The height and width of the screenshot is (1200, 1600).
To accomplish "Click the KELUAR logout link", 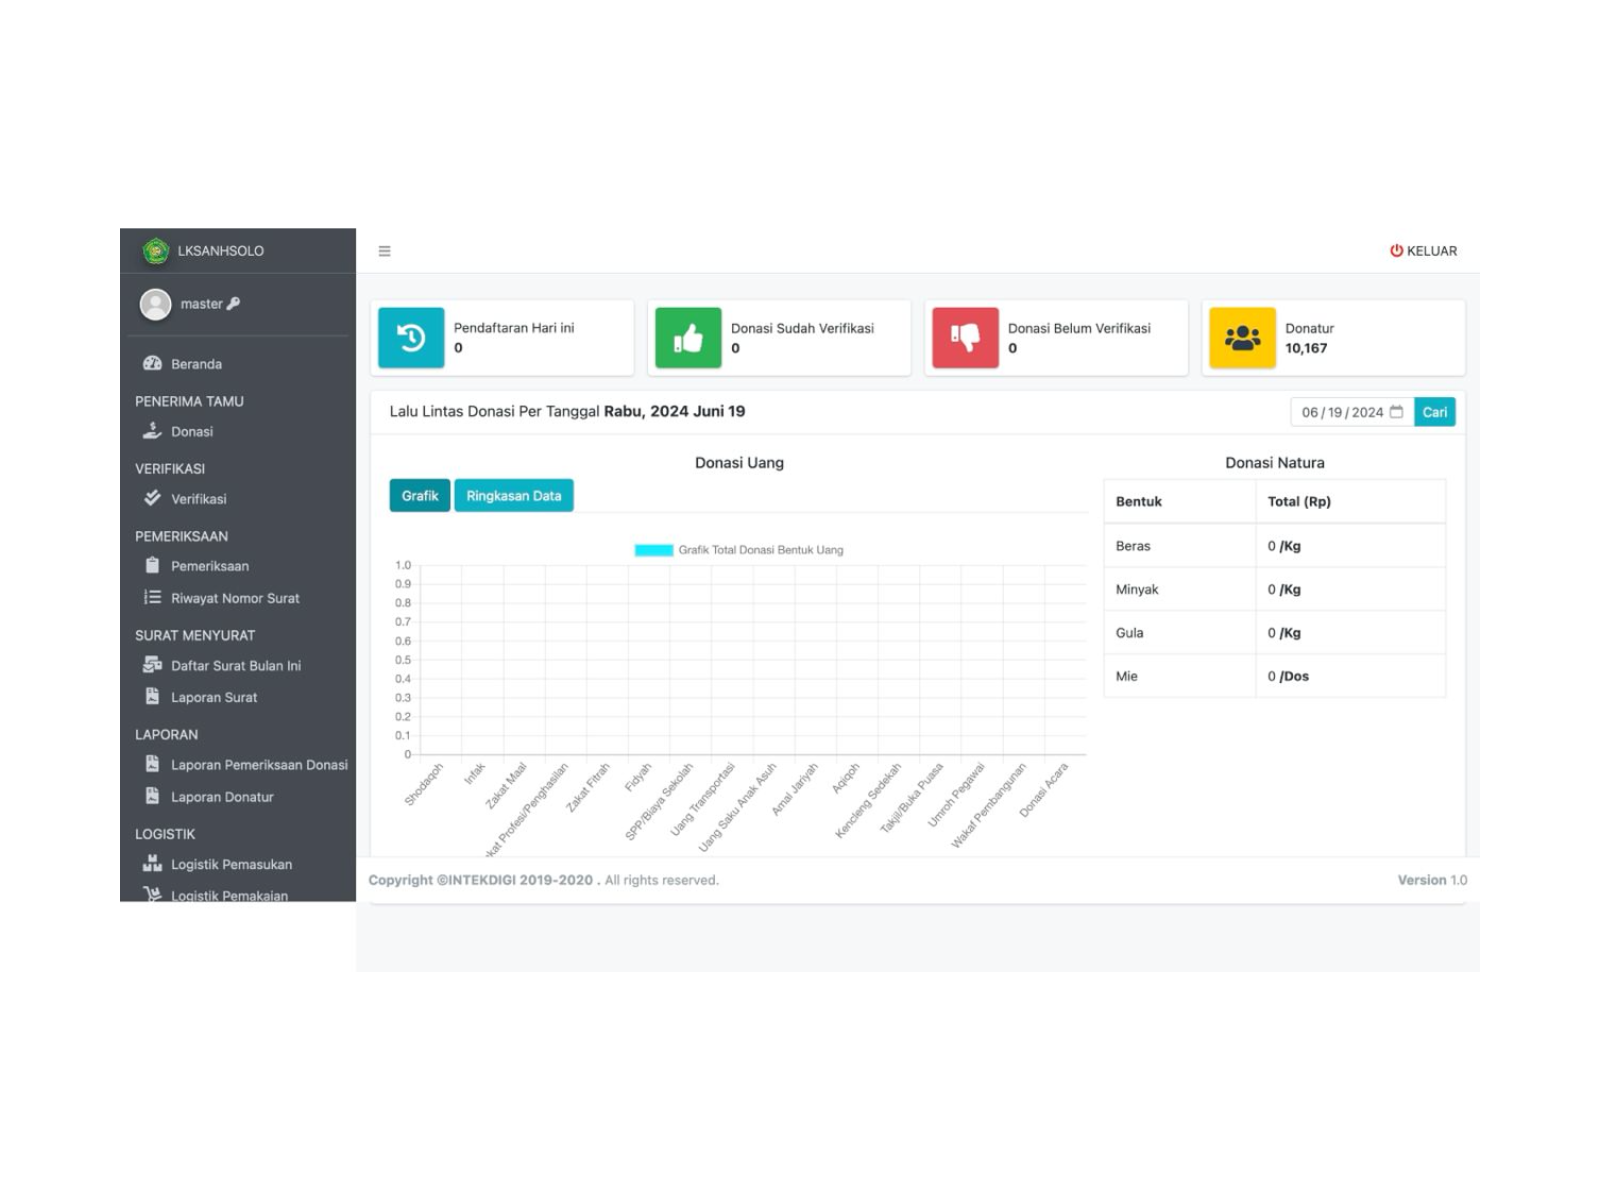I will [1423, 251].
